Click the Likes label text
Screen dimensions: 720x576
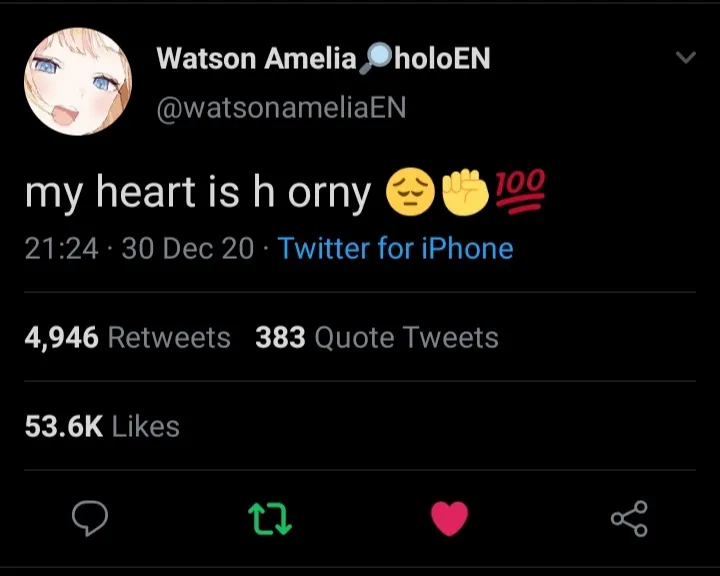point(146,426)
